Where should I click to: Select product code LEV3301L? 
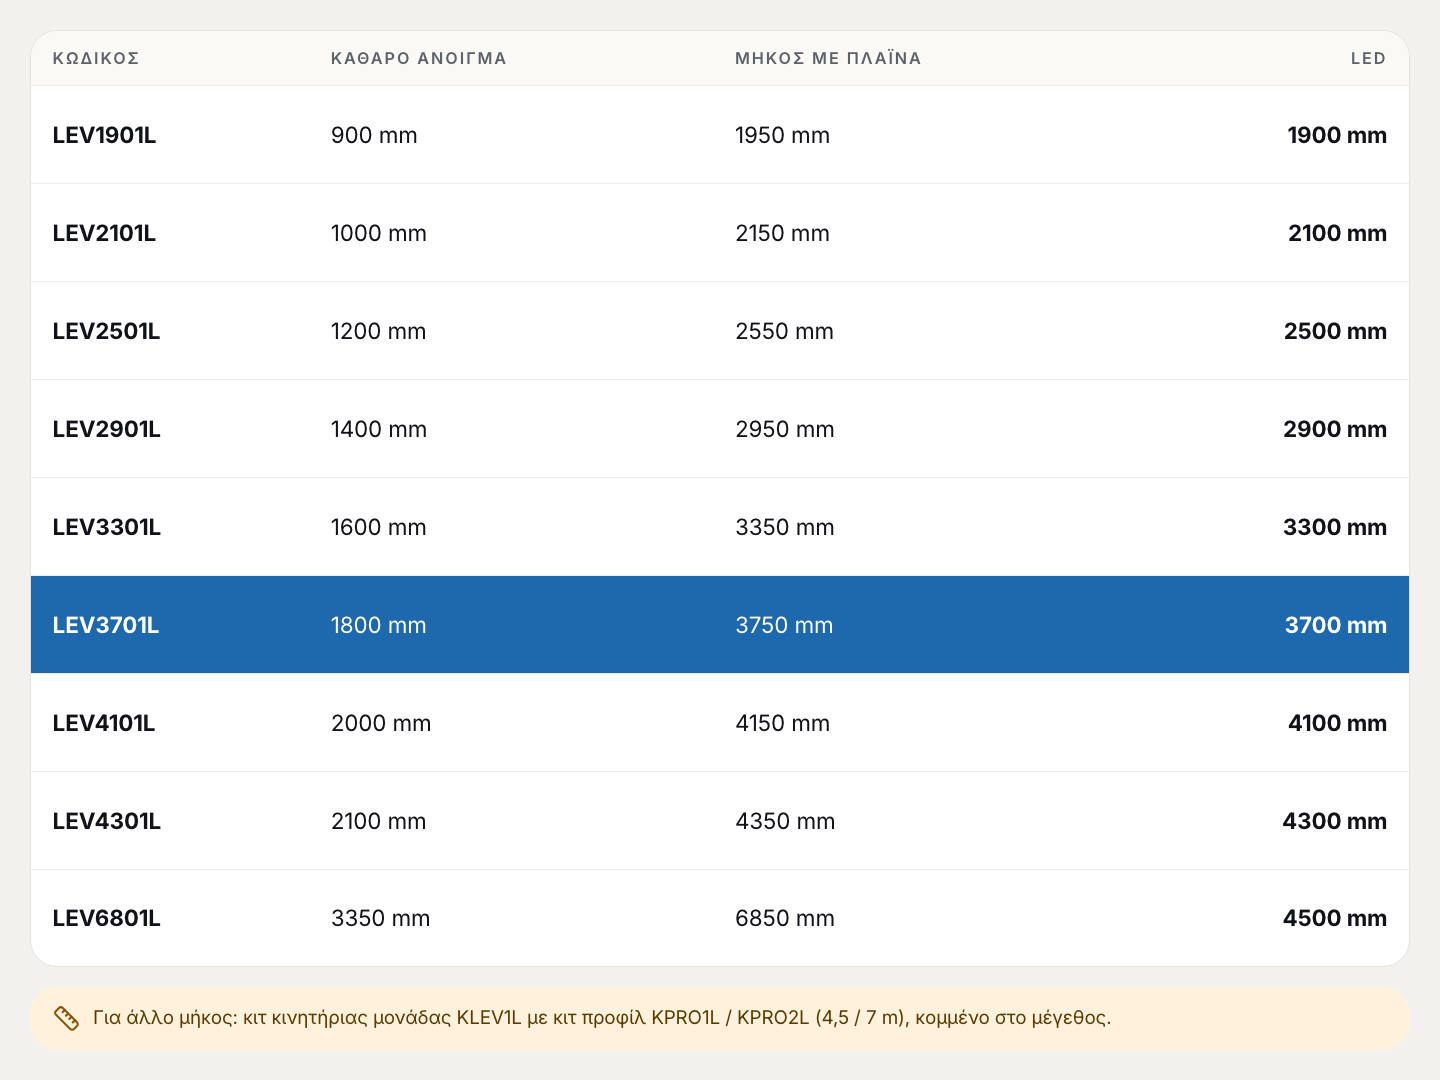107,527
